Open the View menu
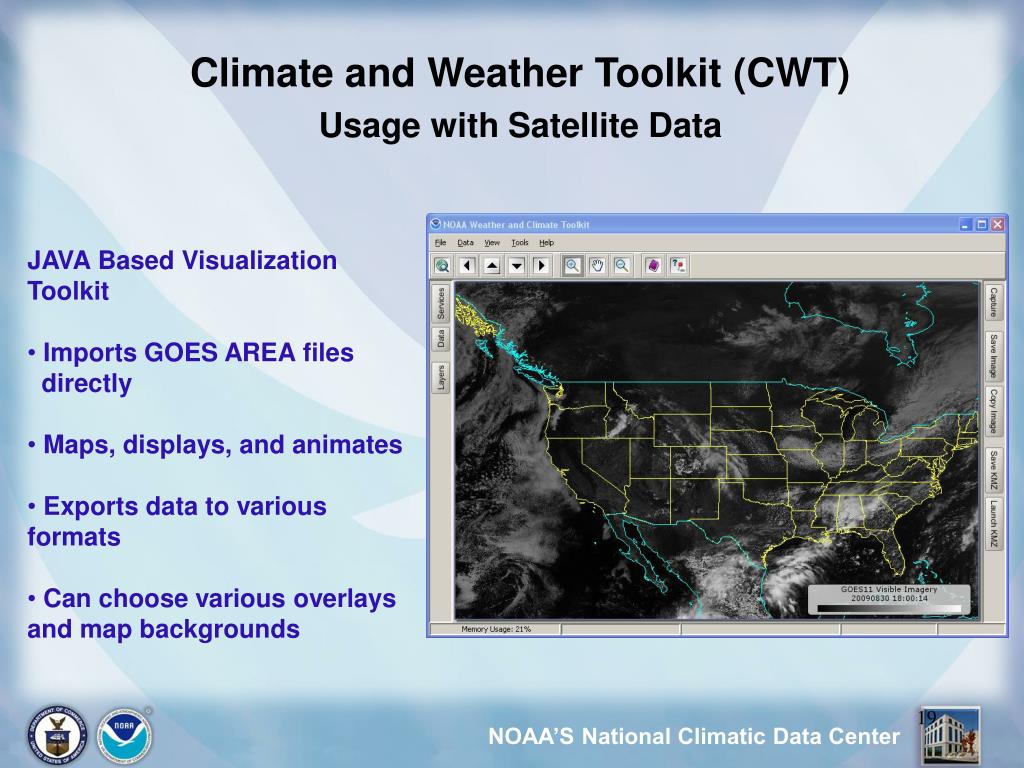The image size is (1024, 768). (492, 243)
